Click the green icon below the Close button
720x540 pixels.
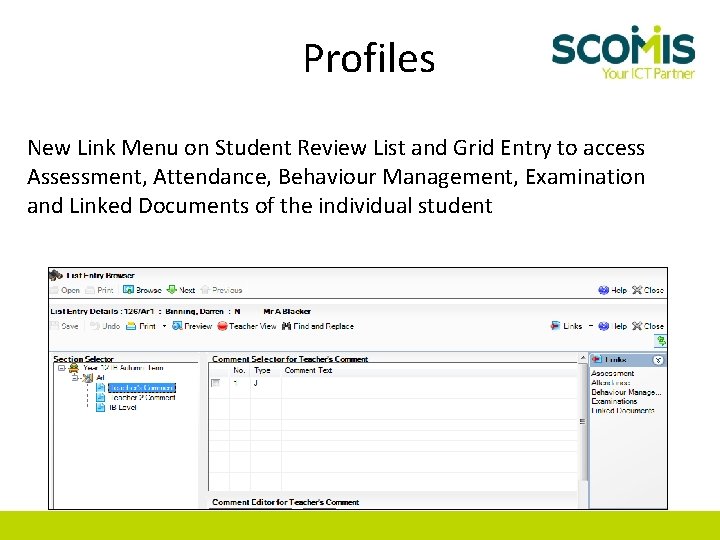[661, 341]
